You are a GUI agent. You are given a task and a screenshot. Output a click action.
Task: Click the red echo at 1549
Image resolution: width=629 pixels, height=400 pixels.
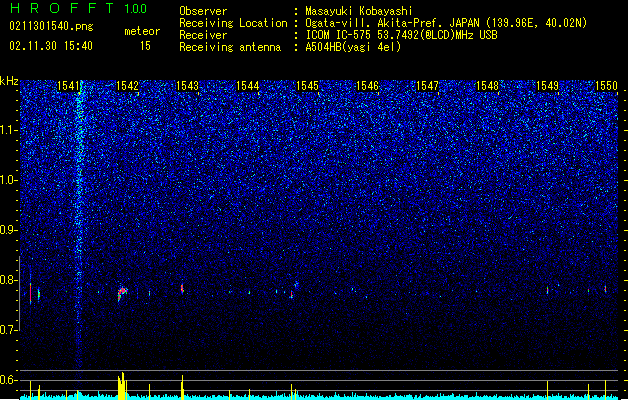[548, 290]
